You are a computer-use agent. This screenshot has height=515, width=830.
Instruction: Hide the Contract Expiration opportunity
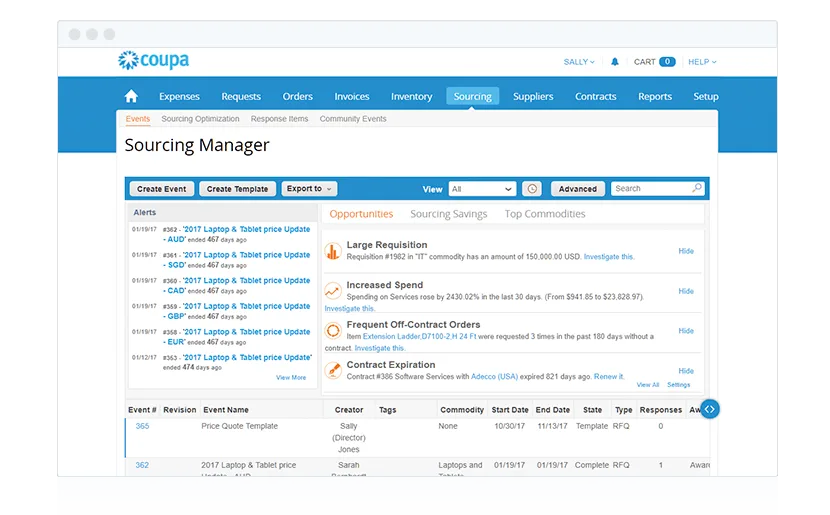click(686, 371)
